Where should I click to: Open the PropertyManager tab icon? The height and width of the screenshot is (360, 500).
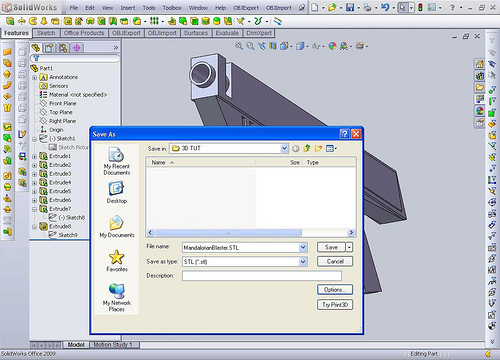[49, 48]
